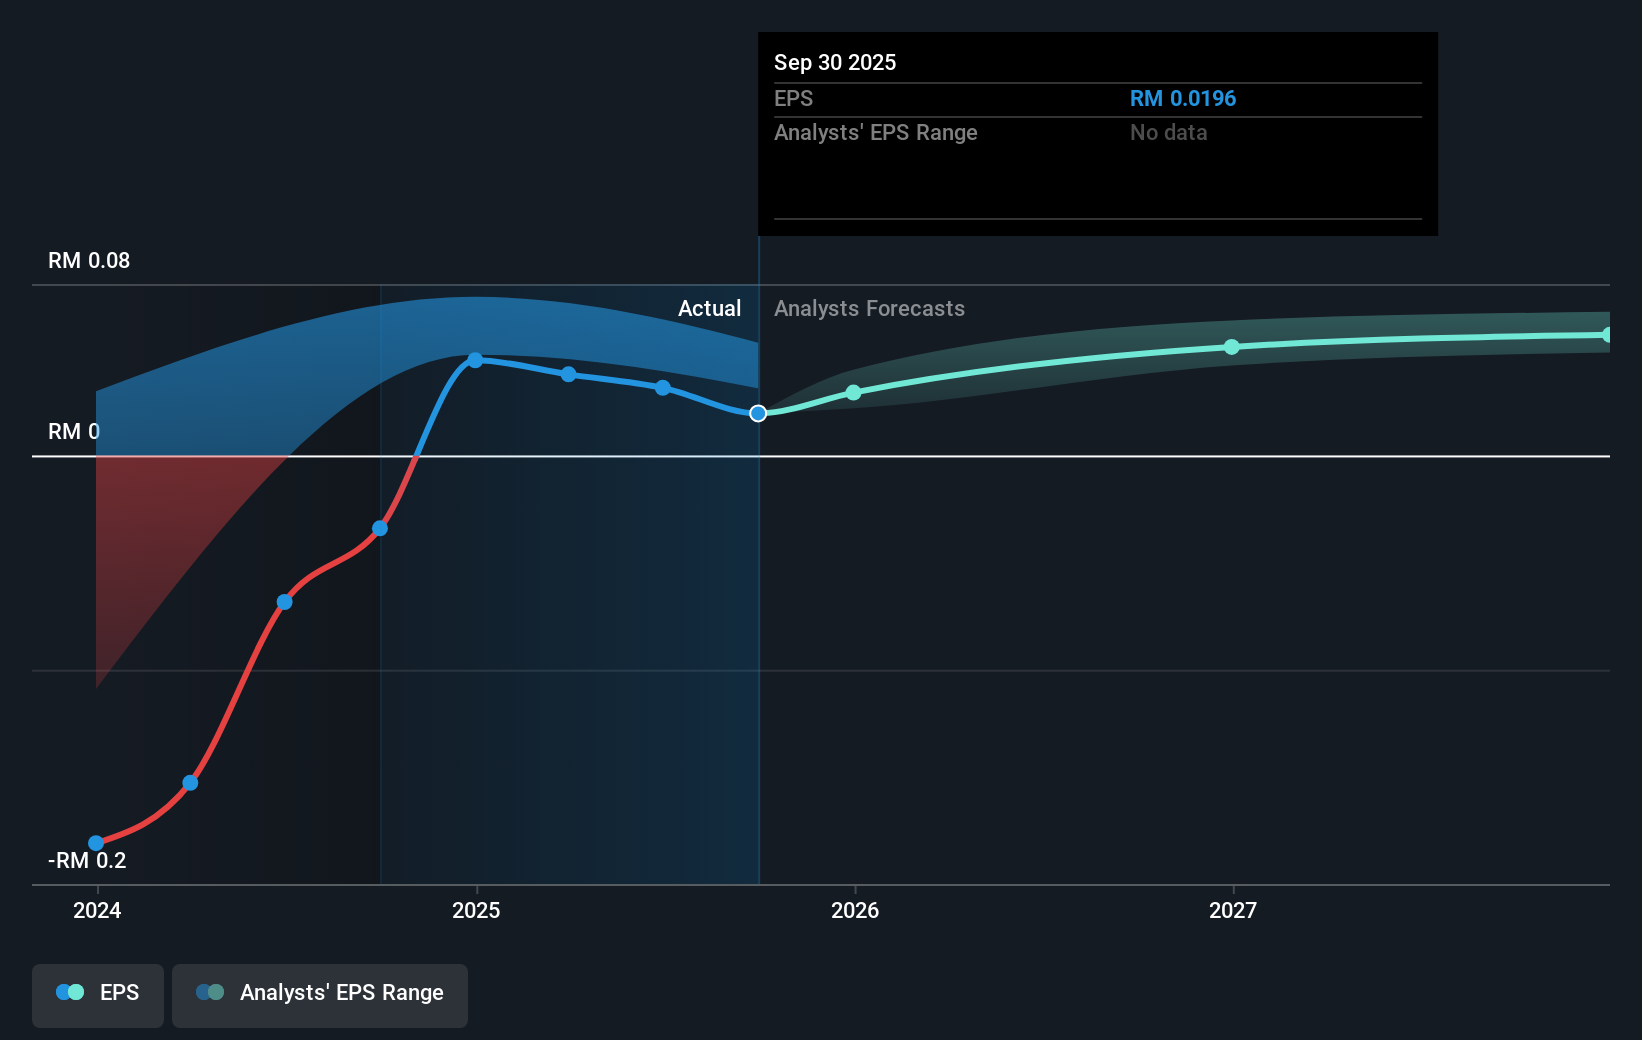
Task: Switch to the Actual section label
Action: (x=709, y=308)
